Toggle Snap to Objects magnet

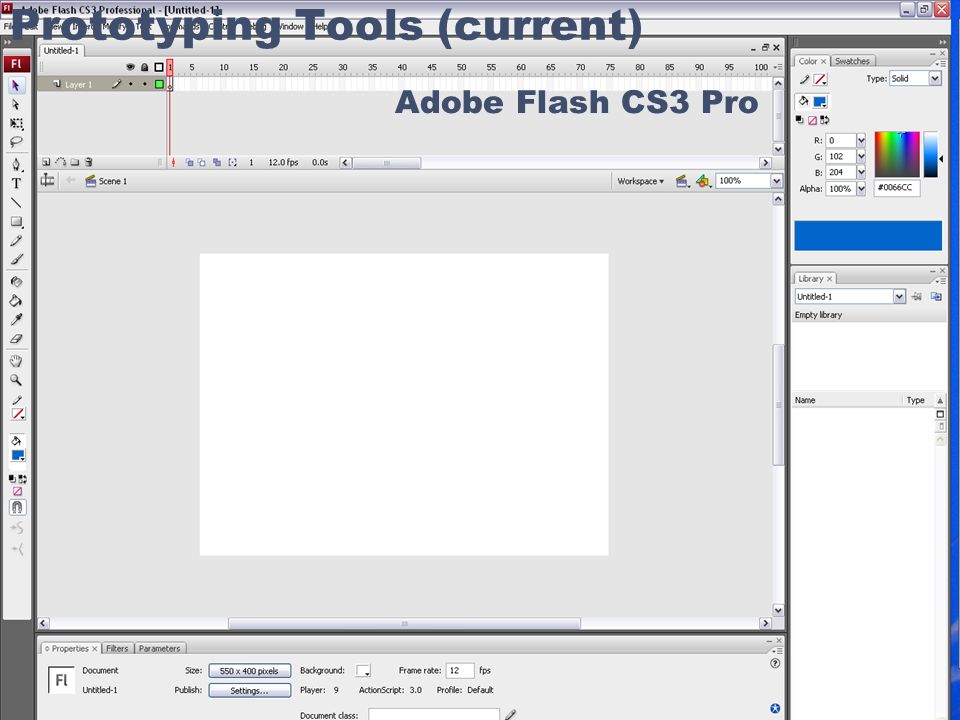(17, 507)
